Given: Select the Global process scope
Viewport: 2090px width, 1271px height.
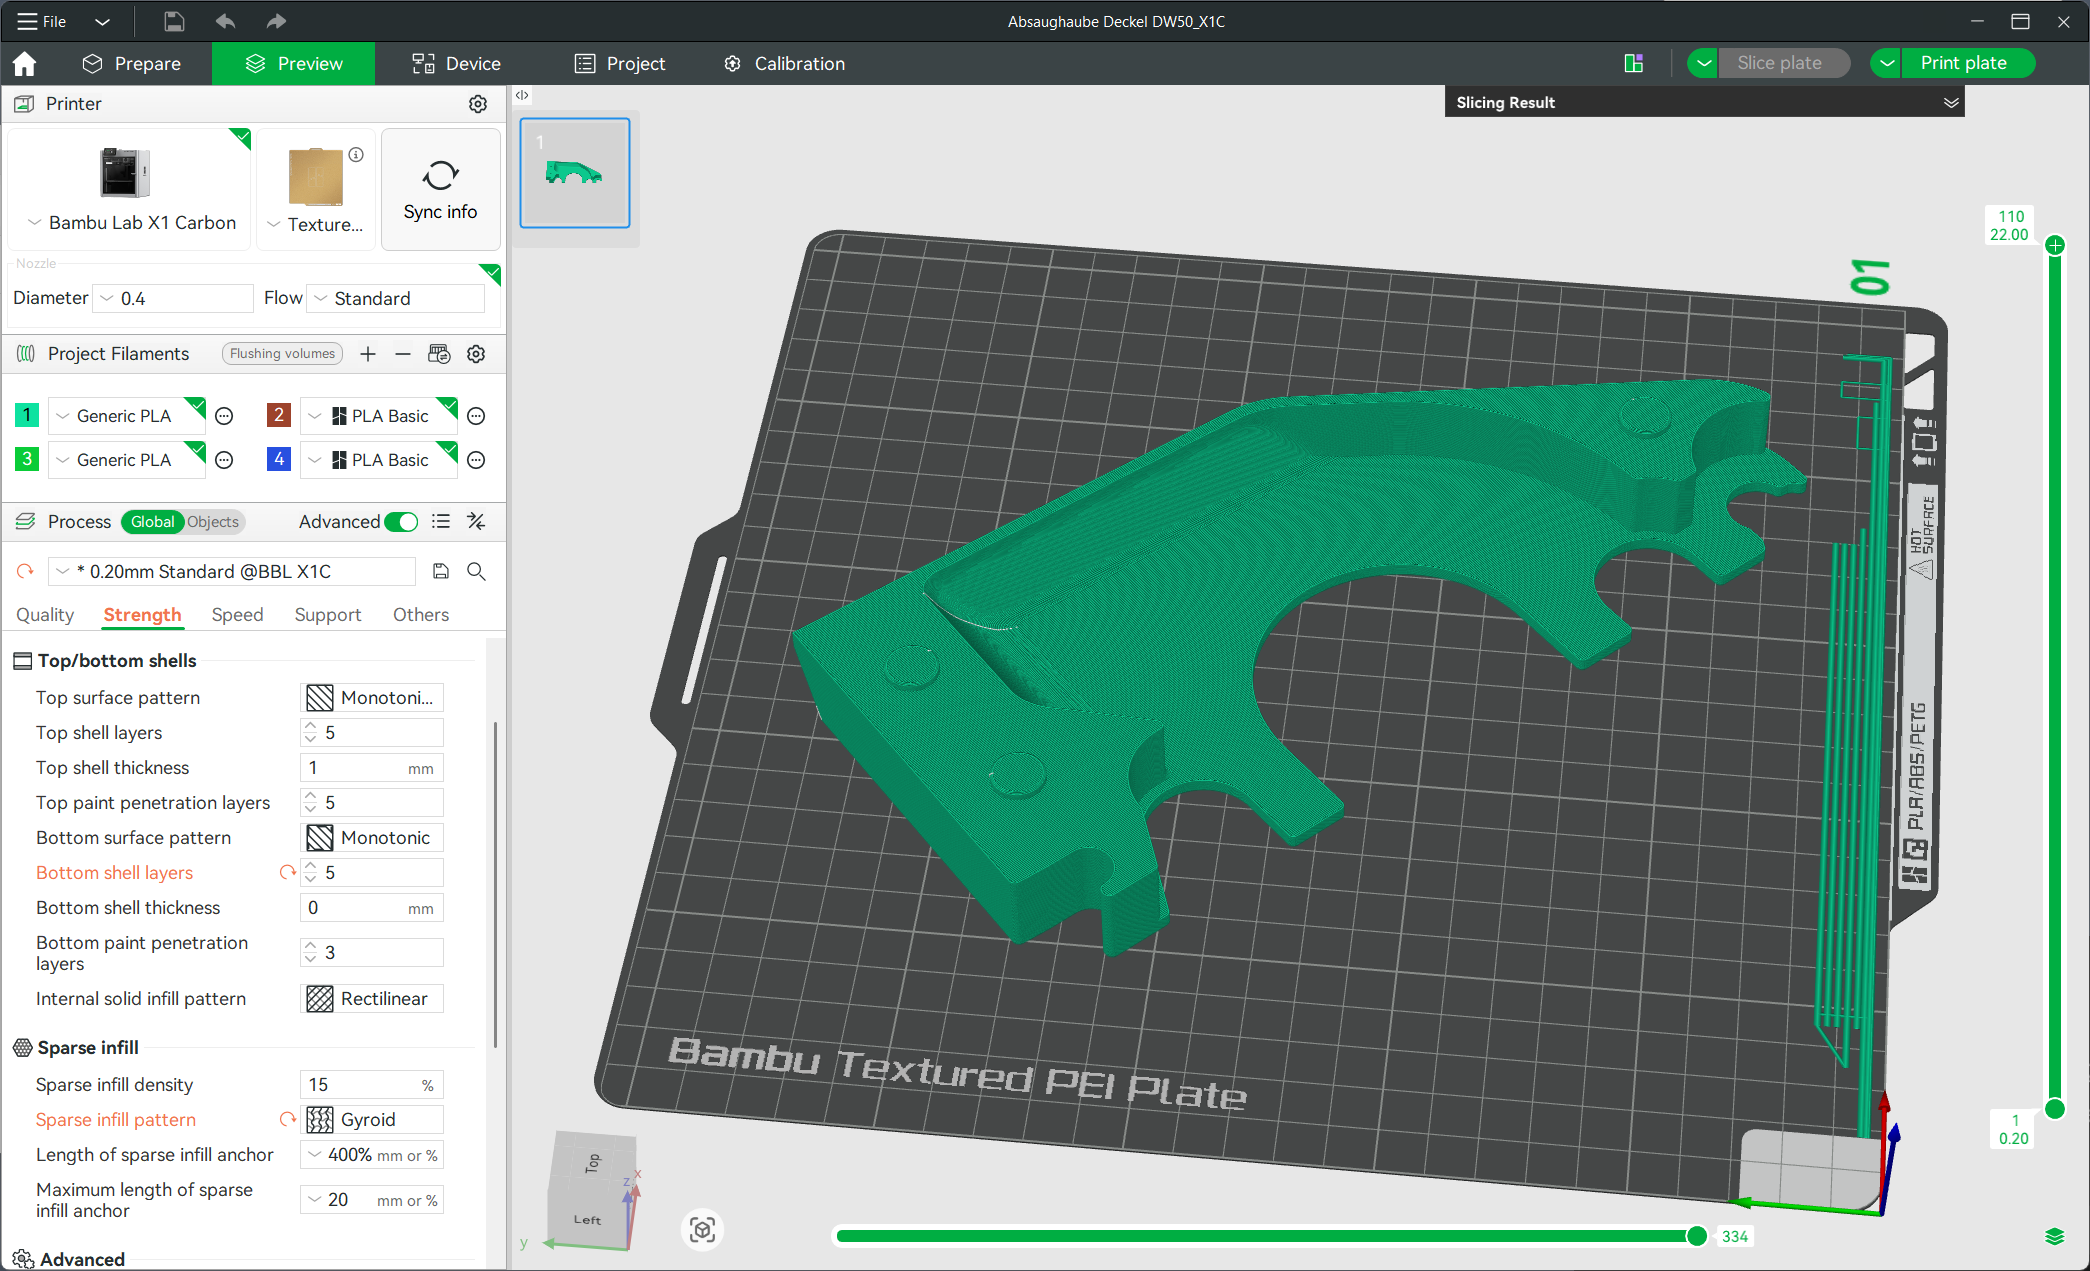Looking at the screenshot, I should [152, 522].
